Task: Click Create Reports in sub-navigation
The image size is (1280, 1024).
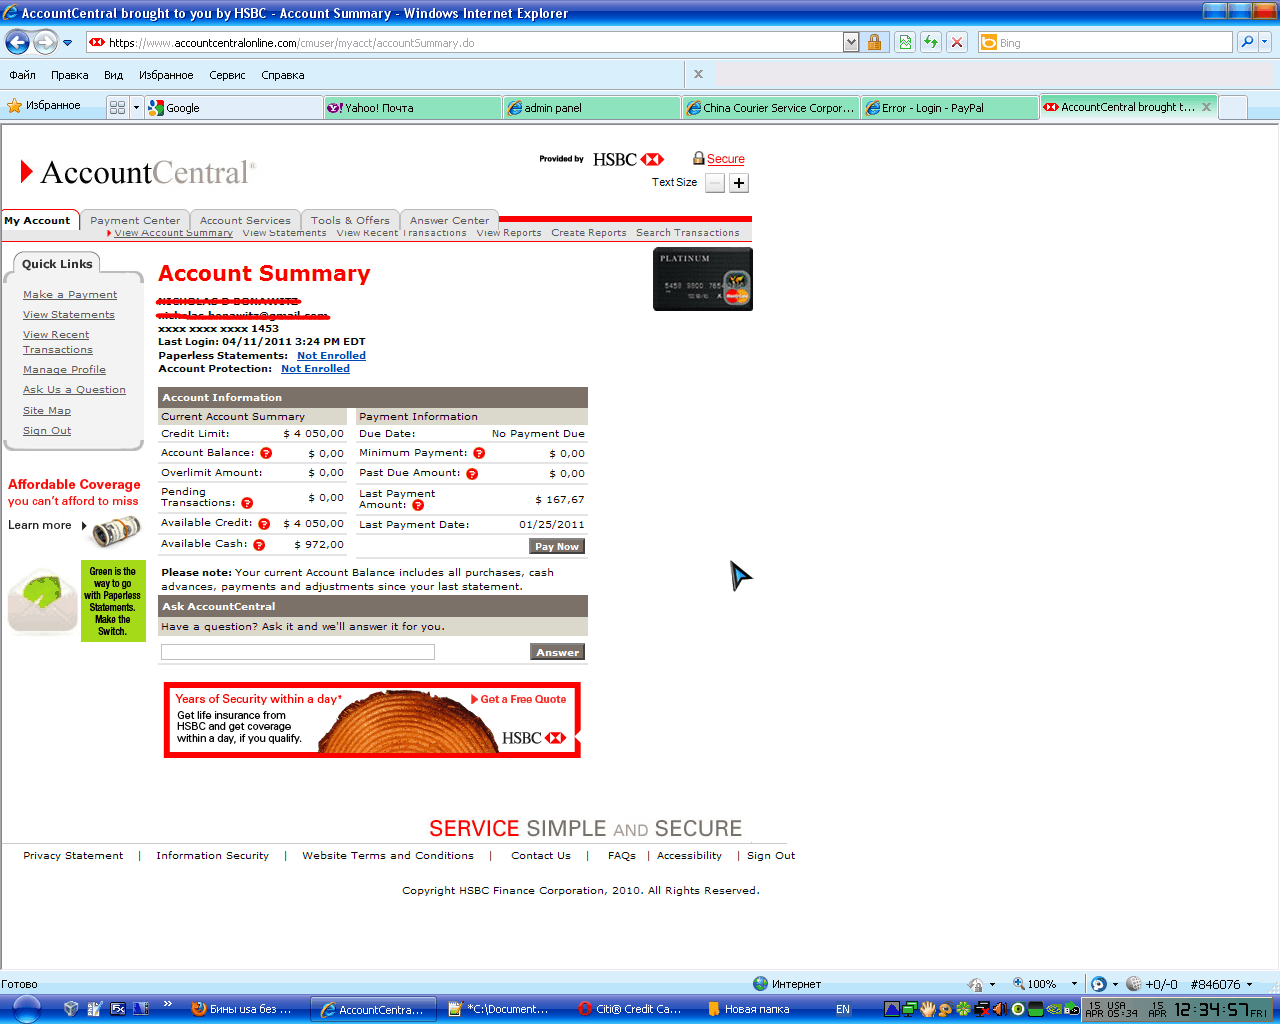Action: [588, 233]
